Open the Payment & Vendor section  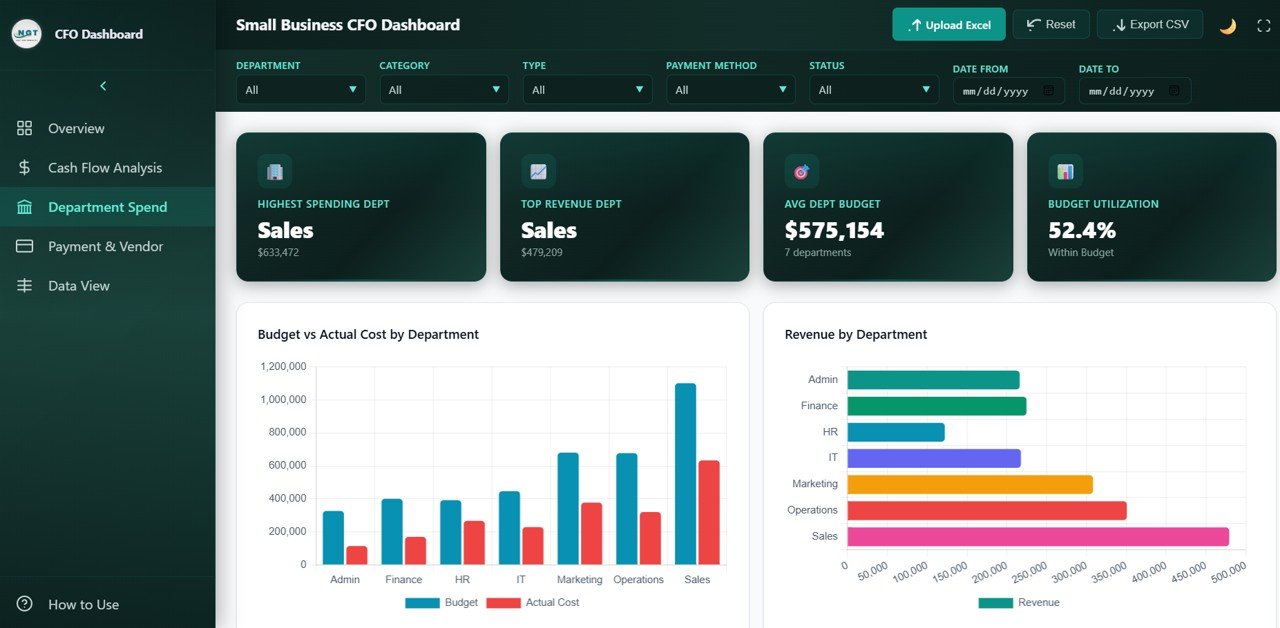point(105,246)
